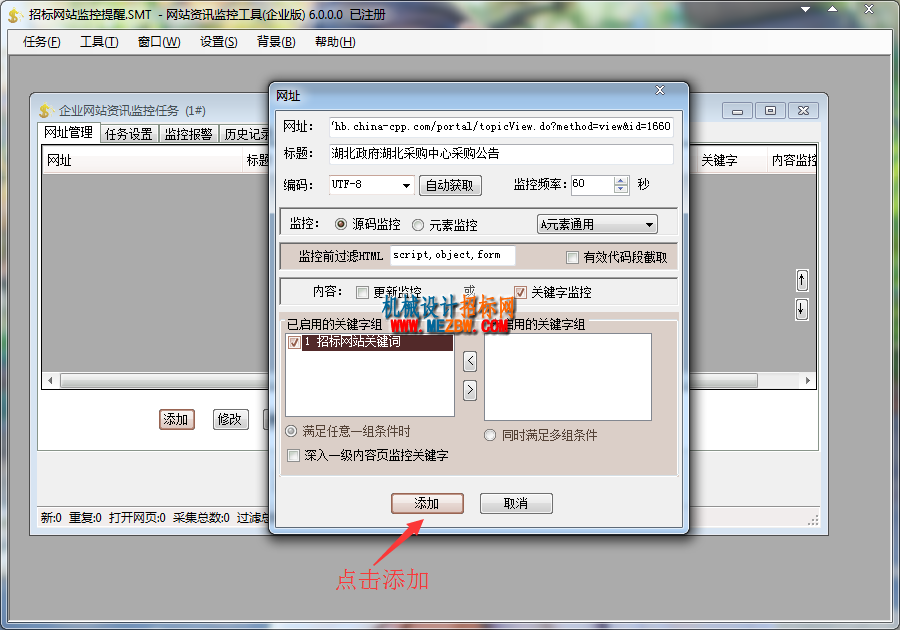Open the 背景(B) menu
Screen dimensions: 900x630
(x=276, y=42)
